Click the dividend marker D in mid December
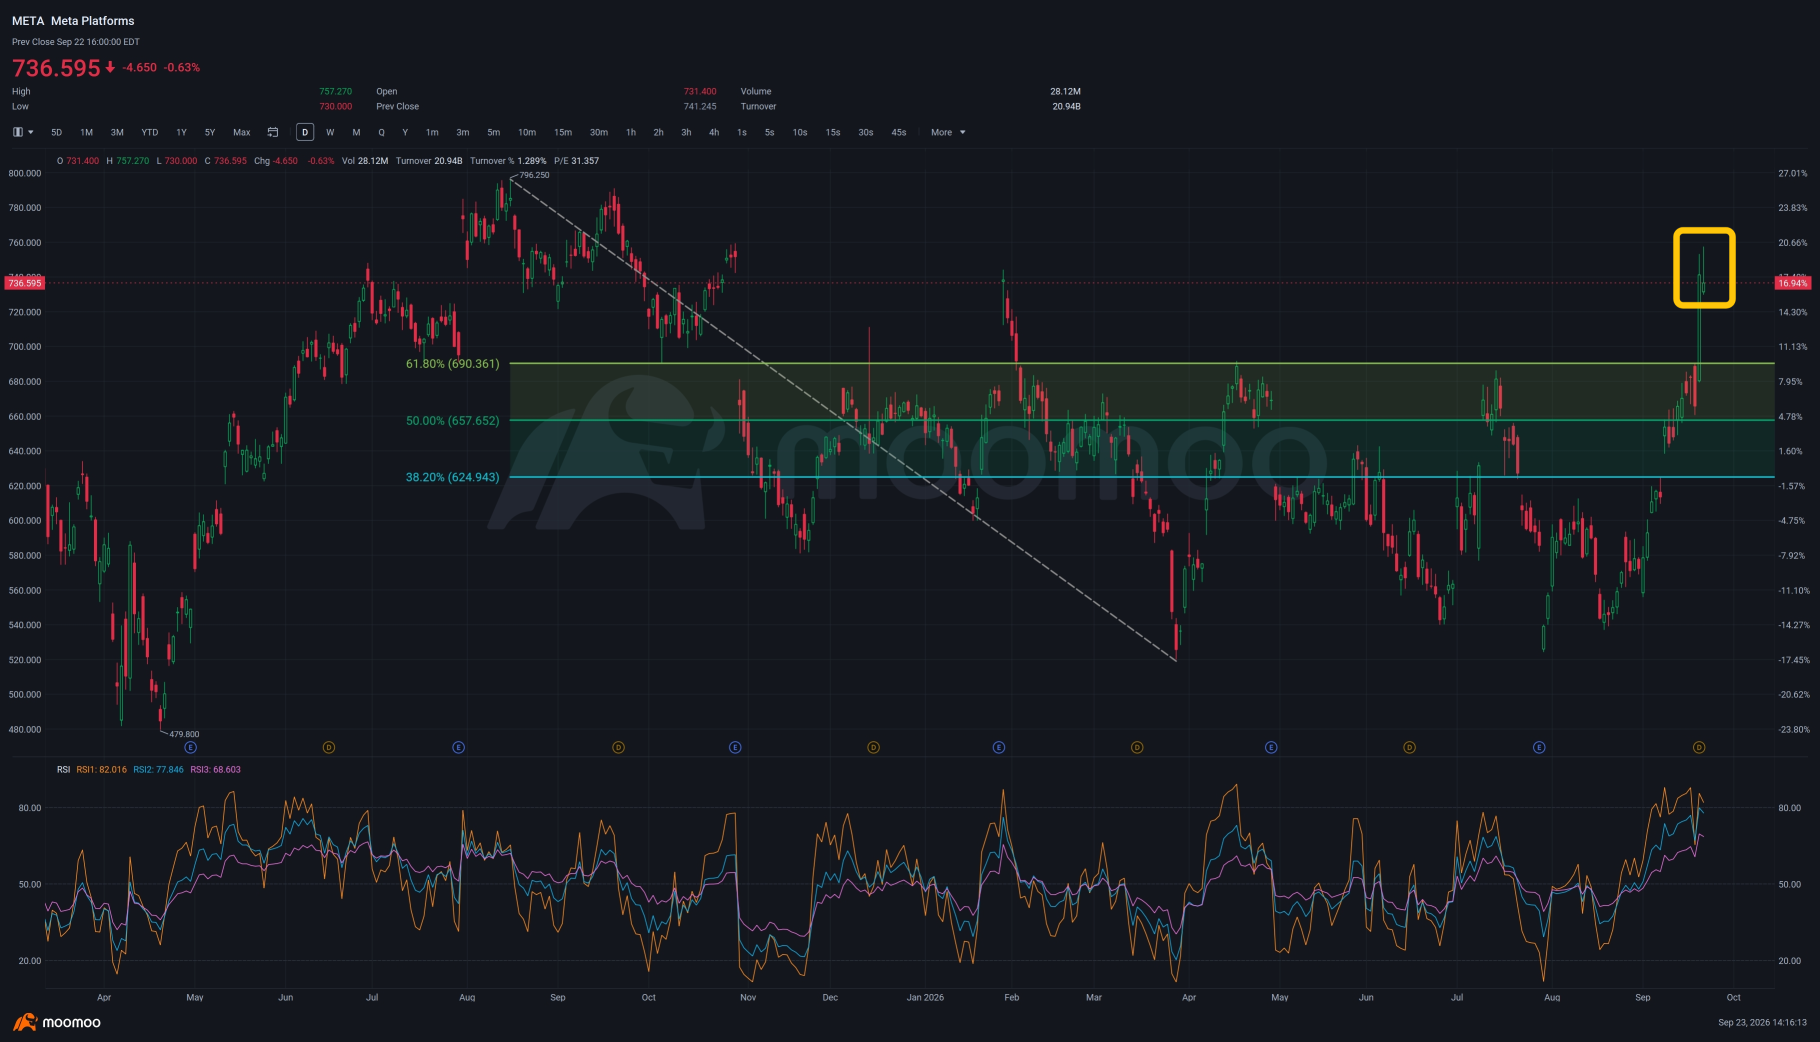 (x=873, y=747)
